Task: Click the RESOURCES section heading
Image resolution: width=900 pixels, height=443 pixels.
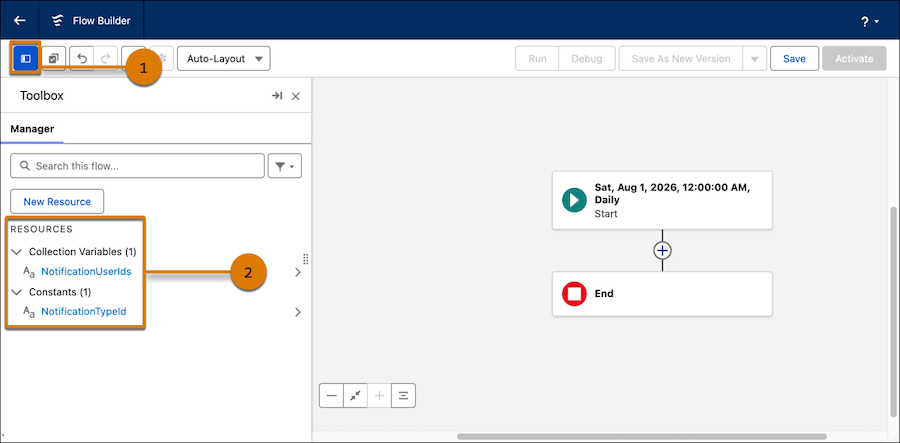Action: point(41,229)
